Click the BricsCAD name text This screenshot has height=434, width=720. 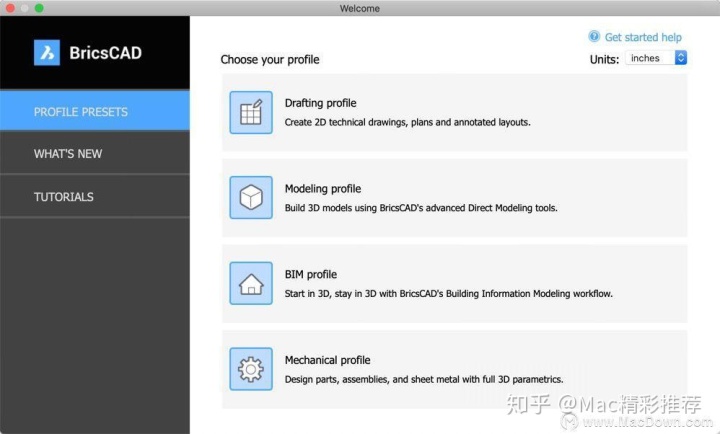[106, 53]
